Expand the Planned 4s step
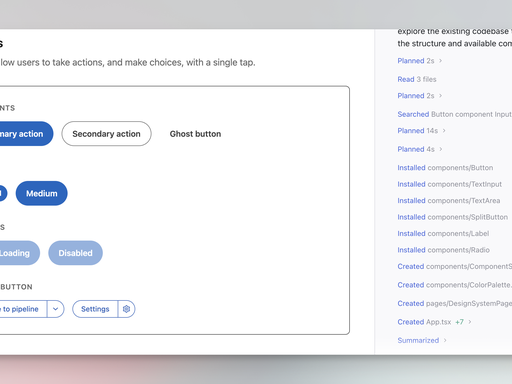Screen dimensions: 512x384 point(420,149)
